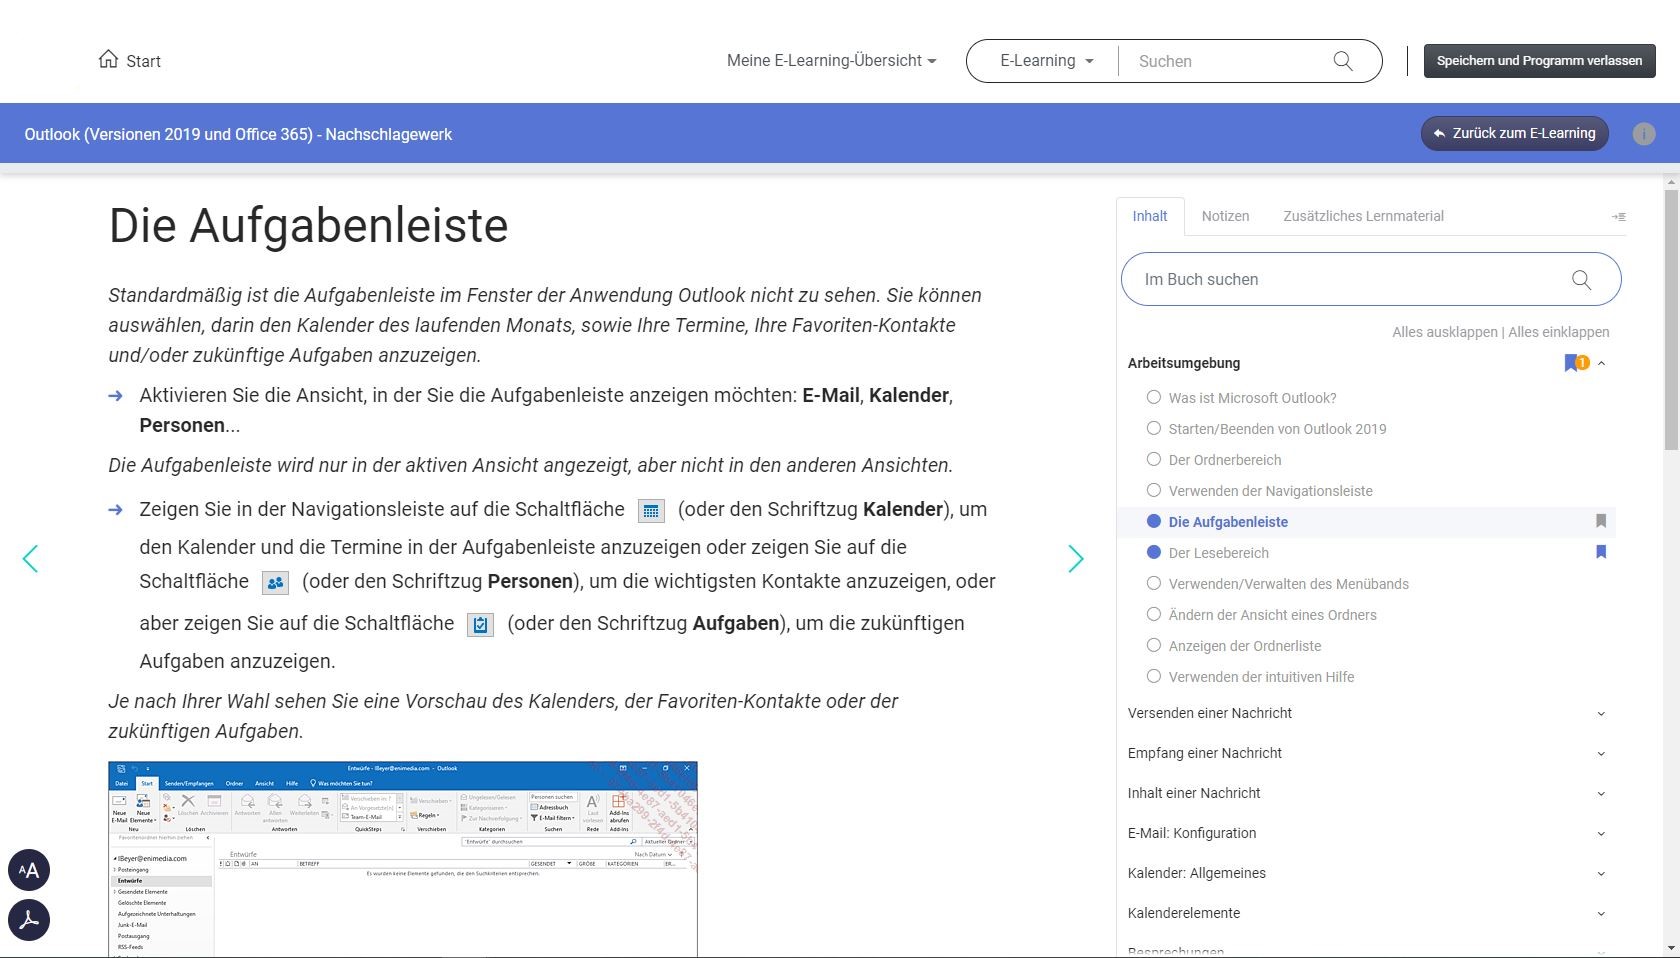The height and width of the screenshot is (958, 1680).
Task: Expand E-Mail: Konfiguration section
Action: [1601, 834]
